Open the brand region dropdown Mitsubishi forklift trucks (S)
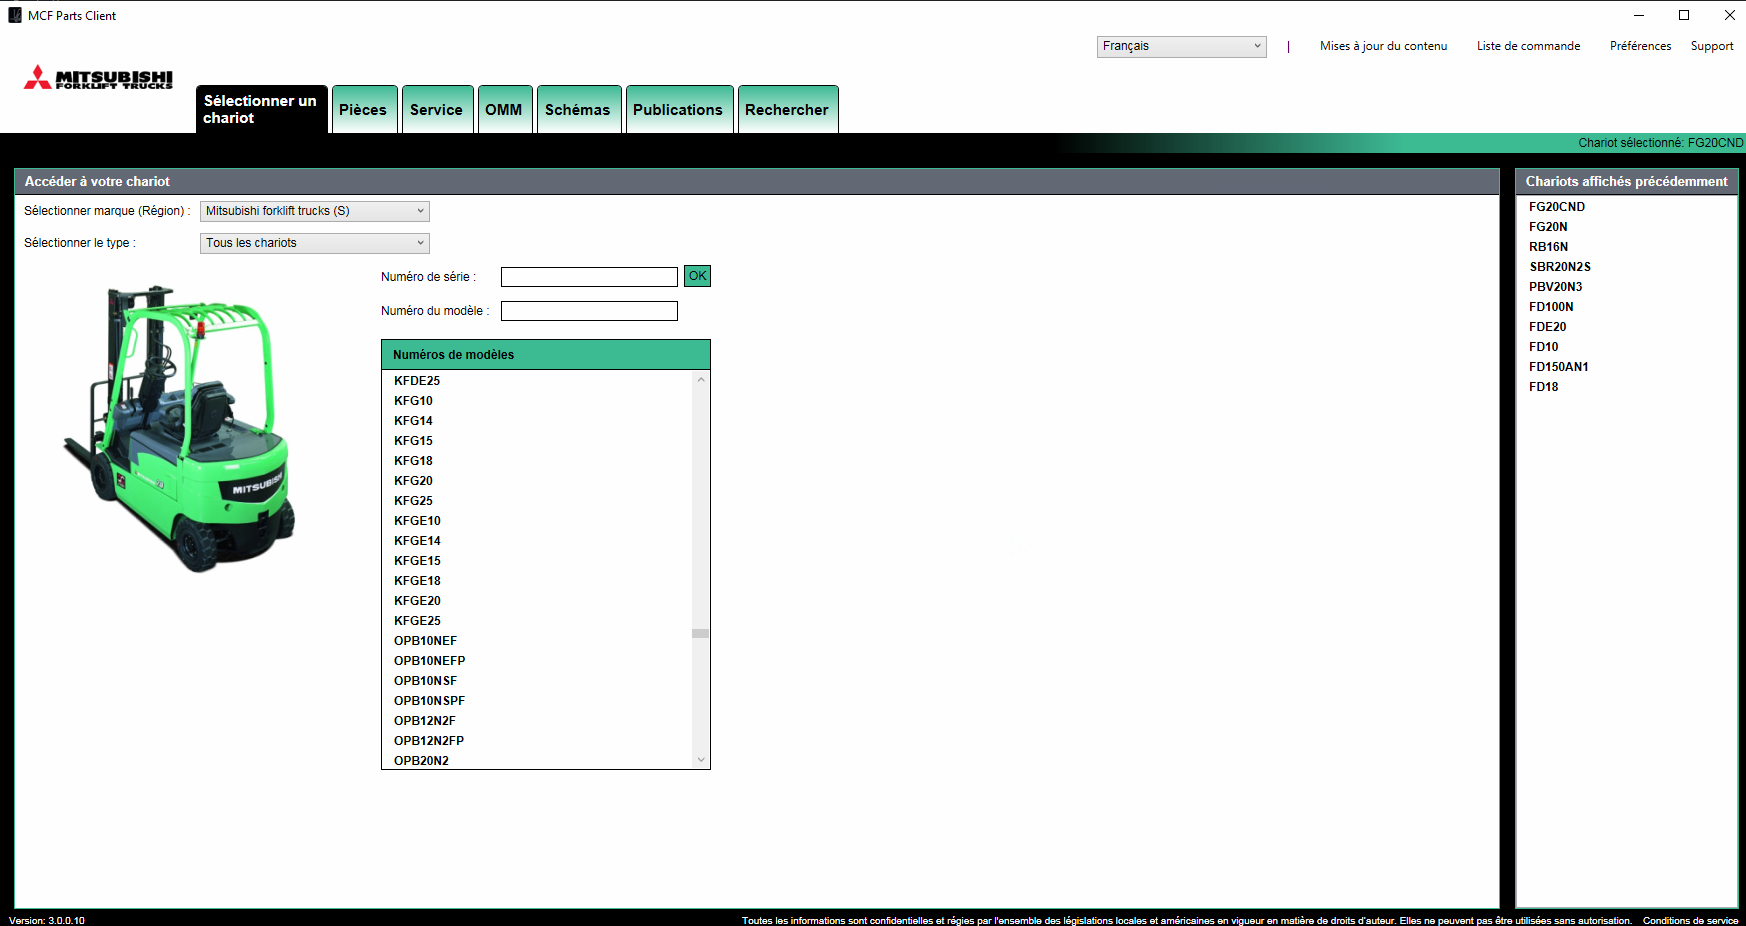This screenshot has width=1746, height=926. point(315,211)
